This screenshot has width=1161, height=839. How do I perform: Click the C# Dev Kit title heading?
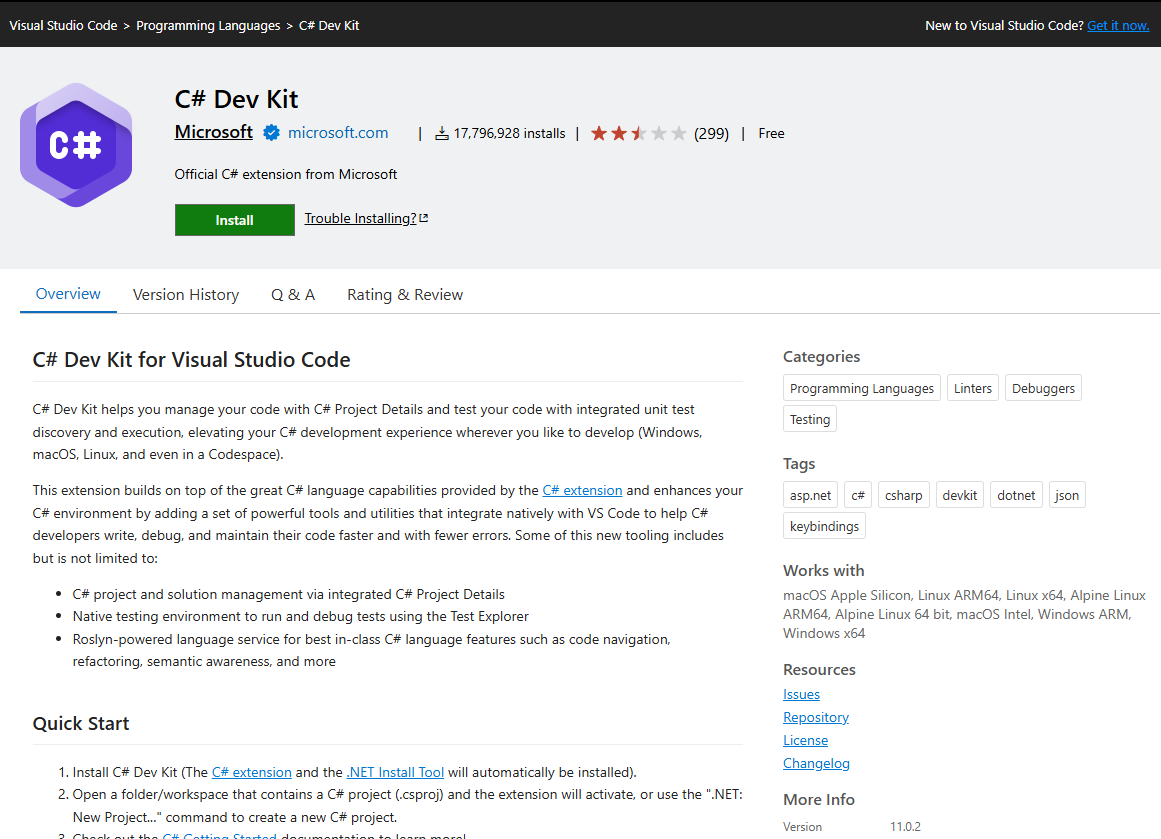point(236,99)
